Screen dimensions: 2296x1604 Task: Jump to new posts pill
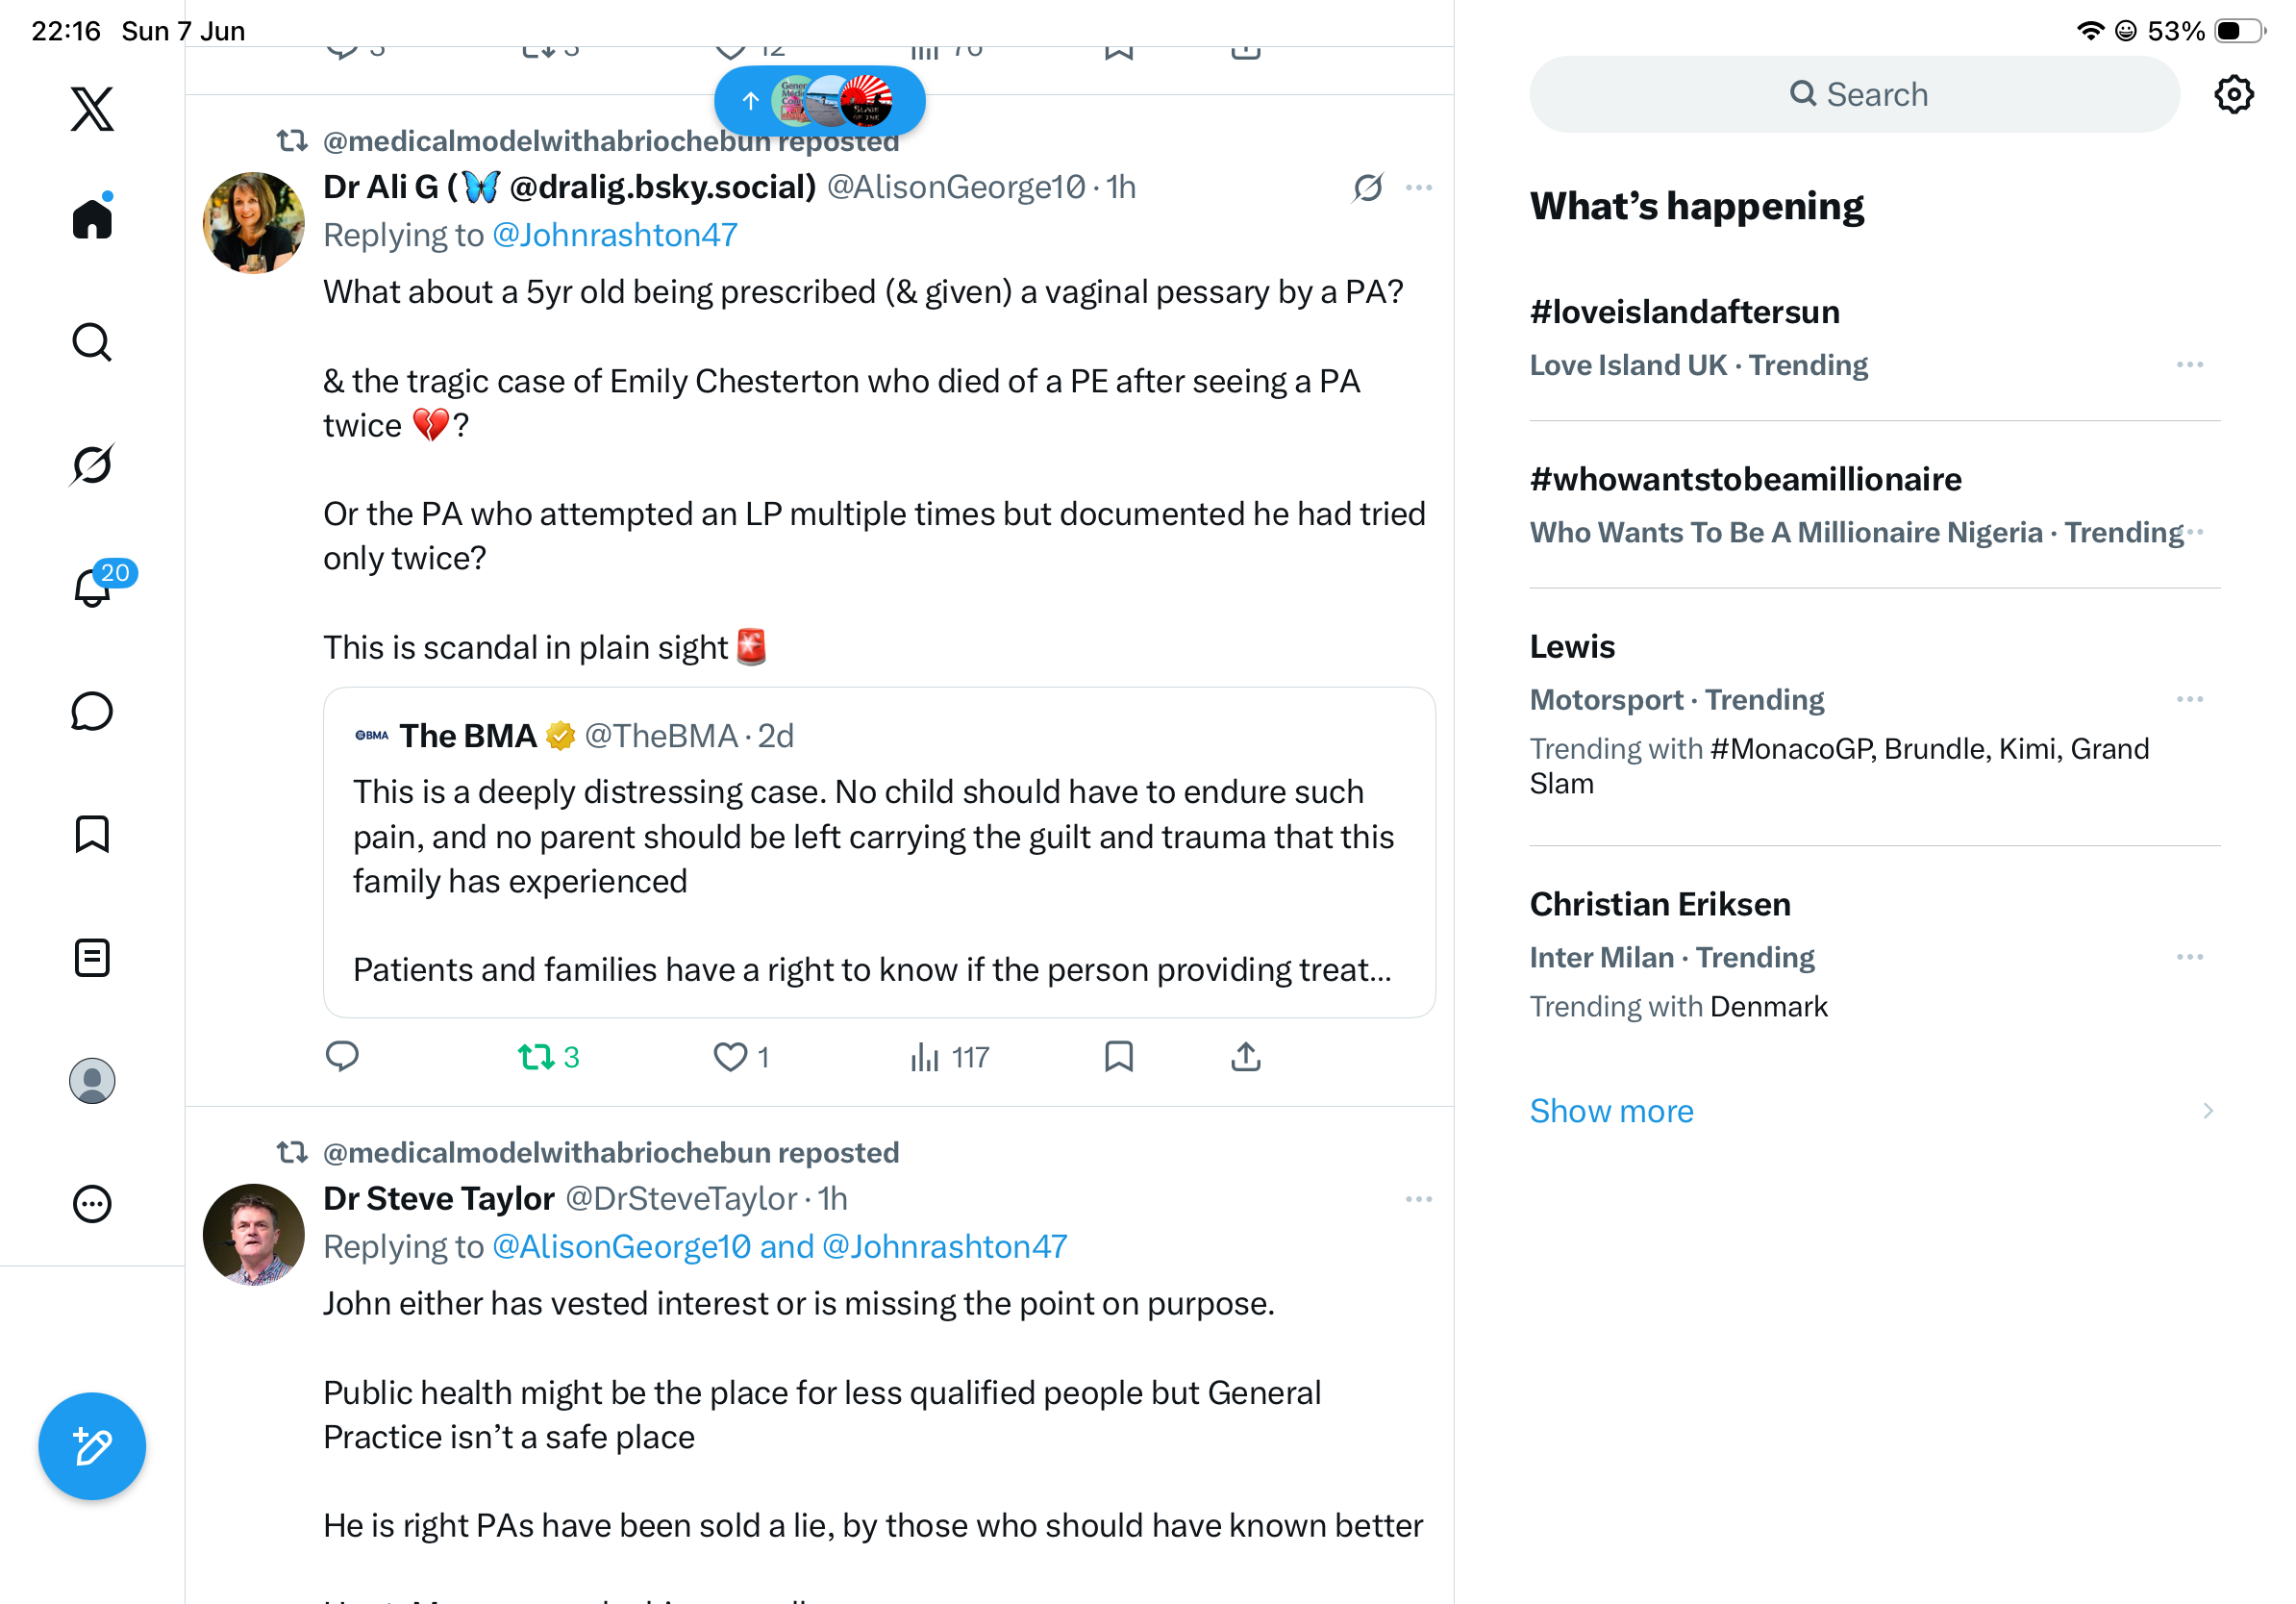819,101
